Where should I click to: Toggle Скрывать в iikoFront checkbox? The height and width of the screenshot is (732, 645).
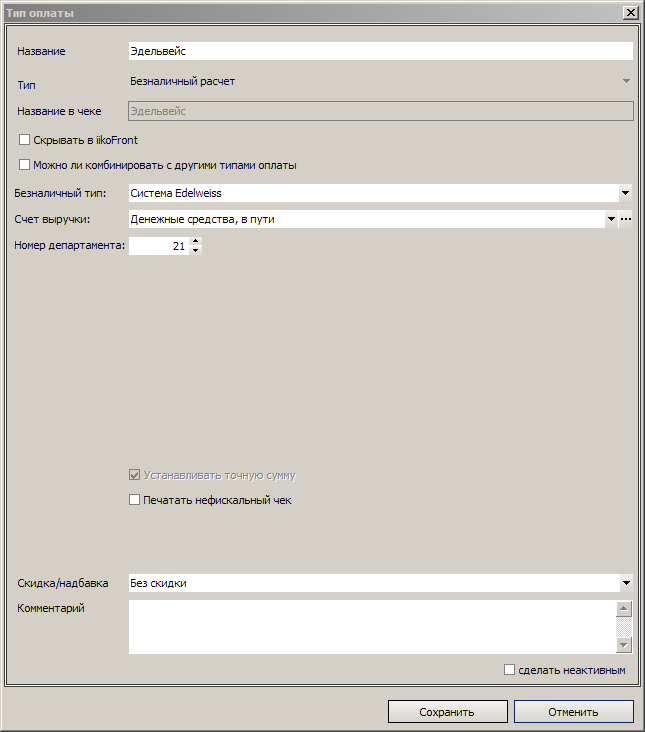(x=24, y=140)
